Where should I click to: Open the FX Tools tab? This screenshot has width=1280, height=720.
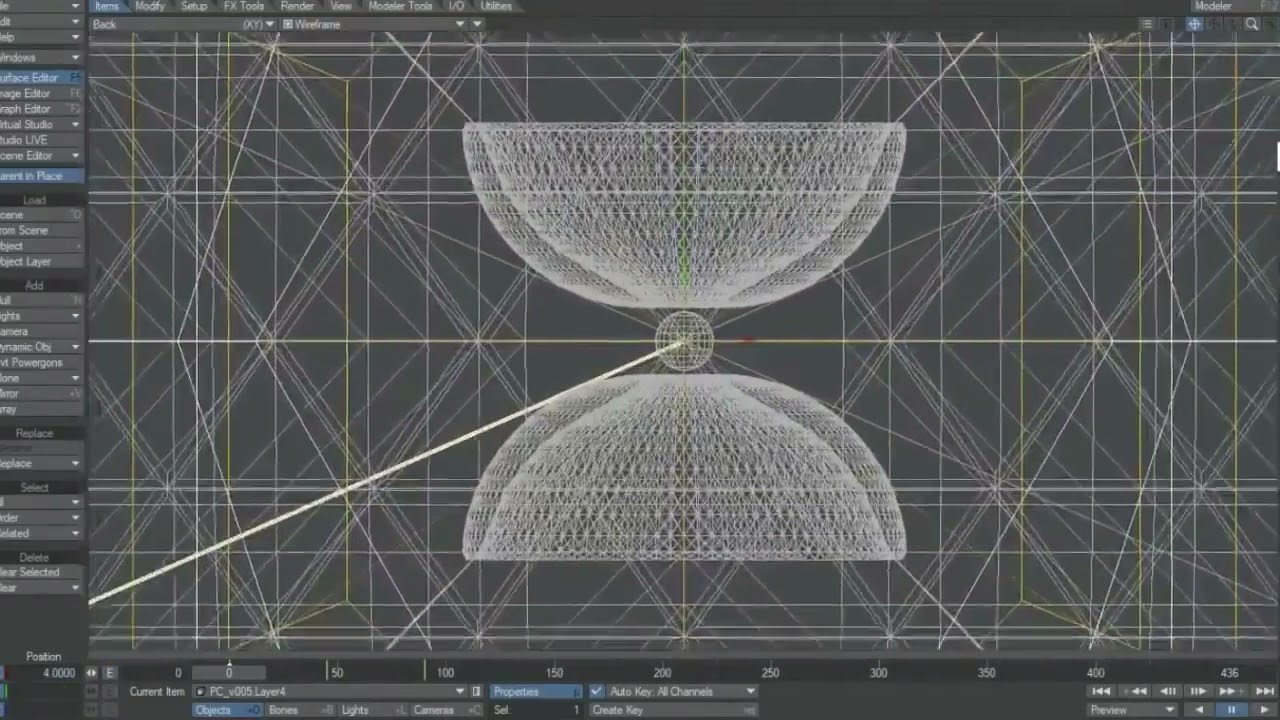[x=244, y=6]
